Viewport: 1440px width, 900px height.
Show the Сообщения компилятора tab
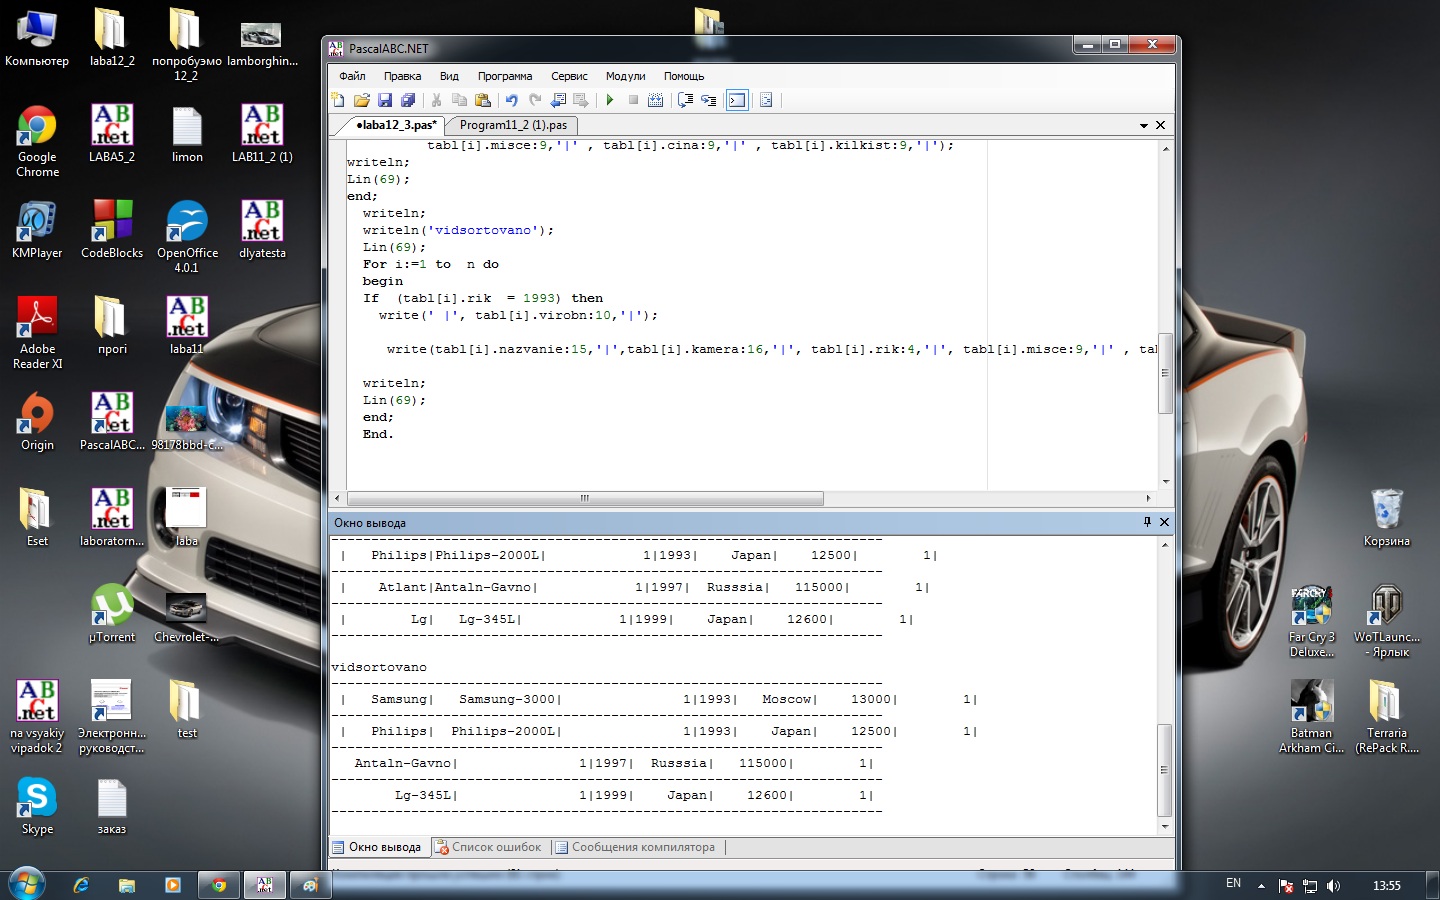(x=642, y=847)
